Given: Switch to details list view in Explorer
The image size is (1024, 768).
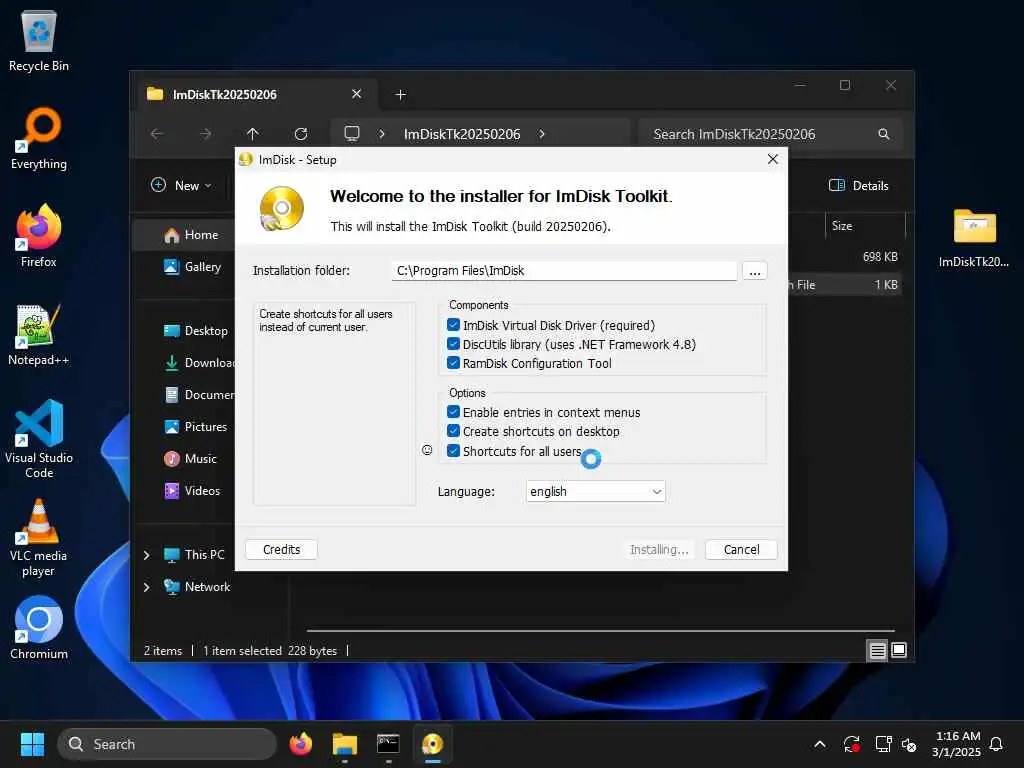Looking at the screenshot, I should (x=877, y=650).
